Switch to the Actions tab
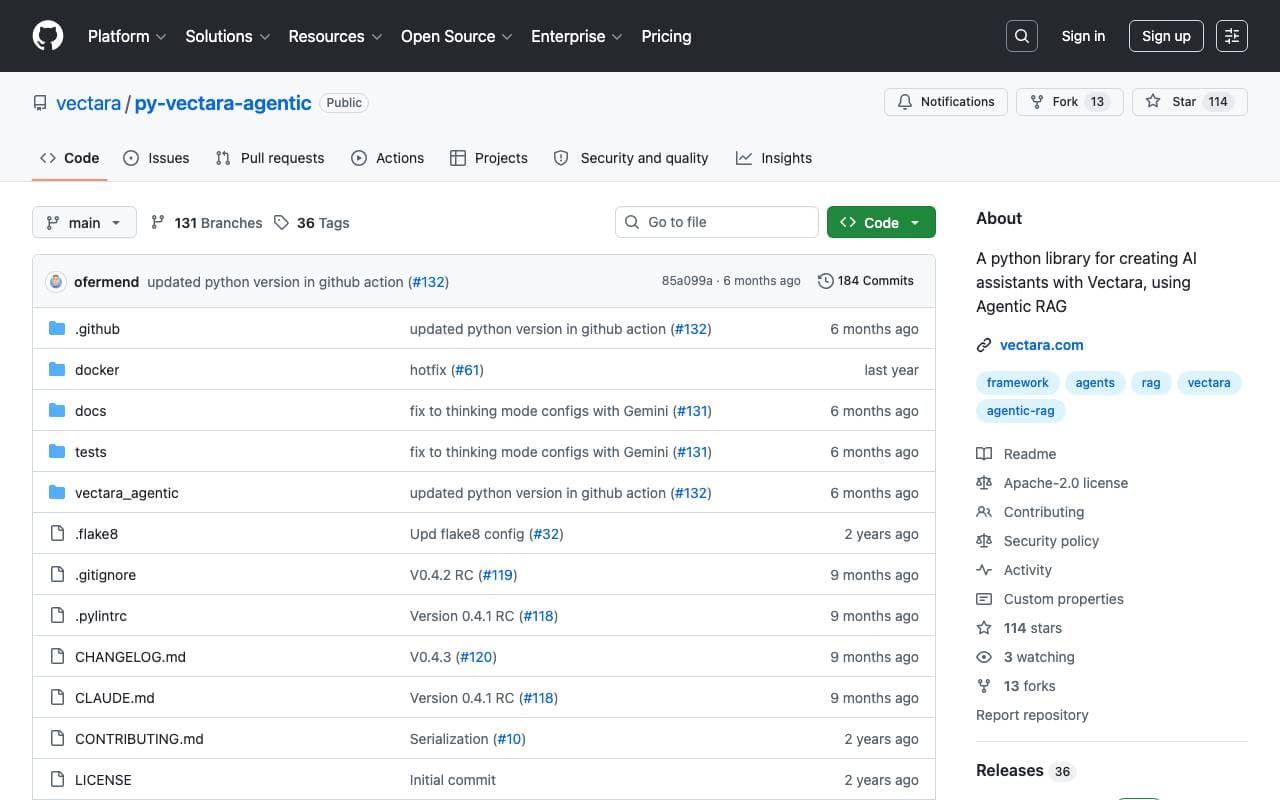The width and height of the screenshot is (1280, 800). click(388, 158)
